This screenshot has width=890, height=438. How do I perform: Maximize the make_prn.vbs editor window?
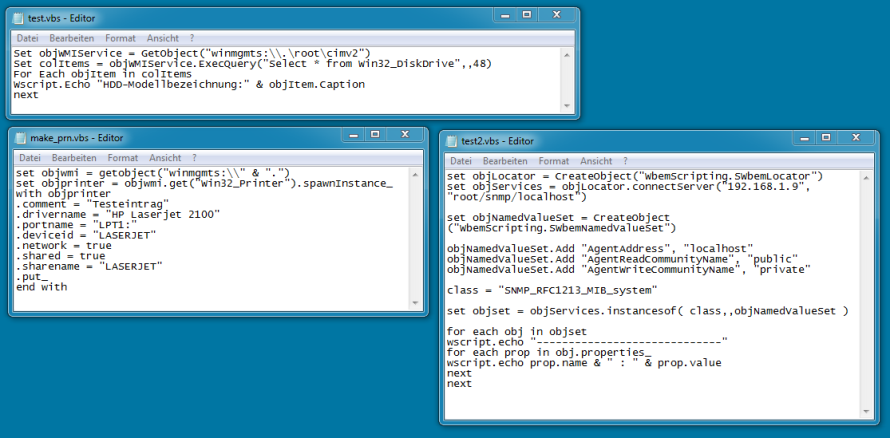coord(375,134)
